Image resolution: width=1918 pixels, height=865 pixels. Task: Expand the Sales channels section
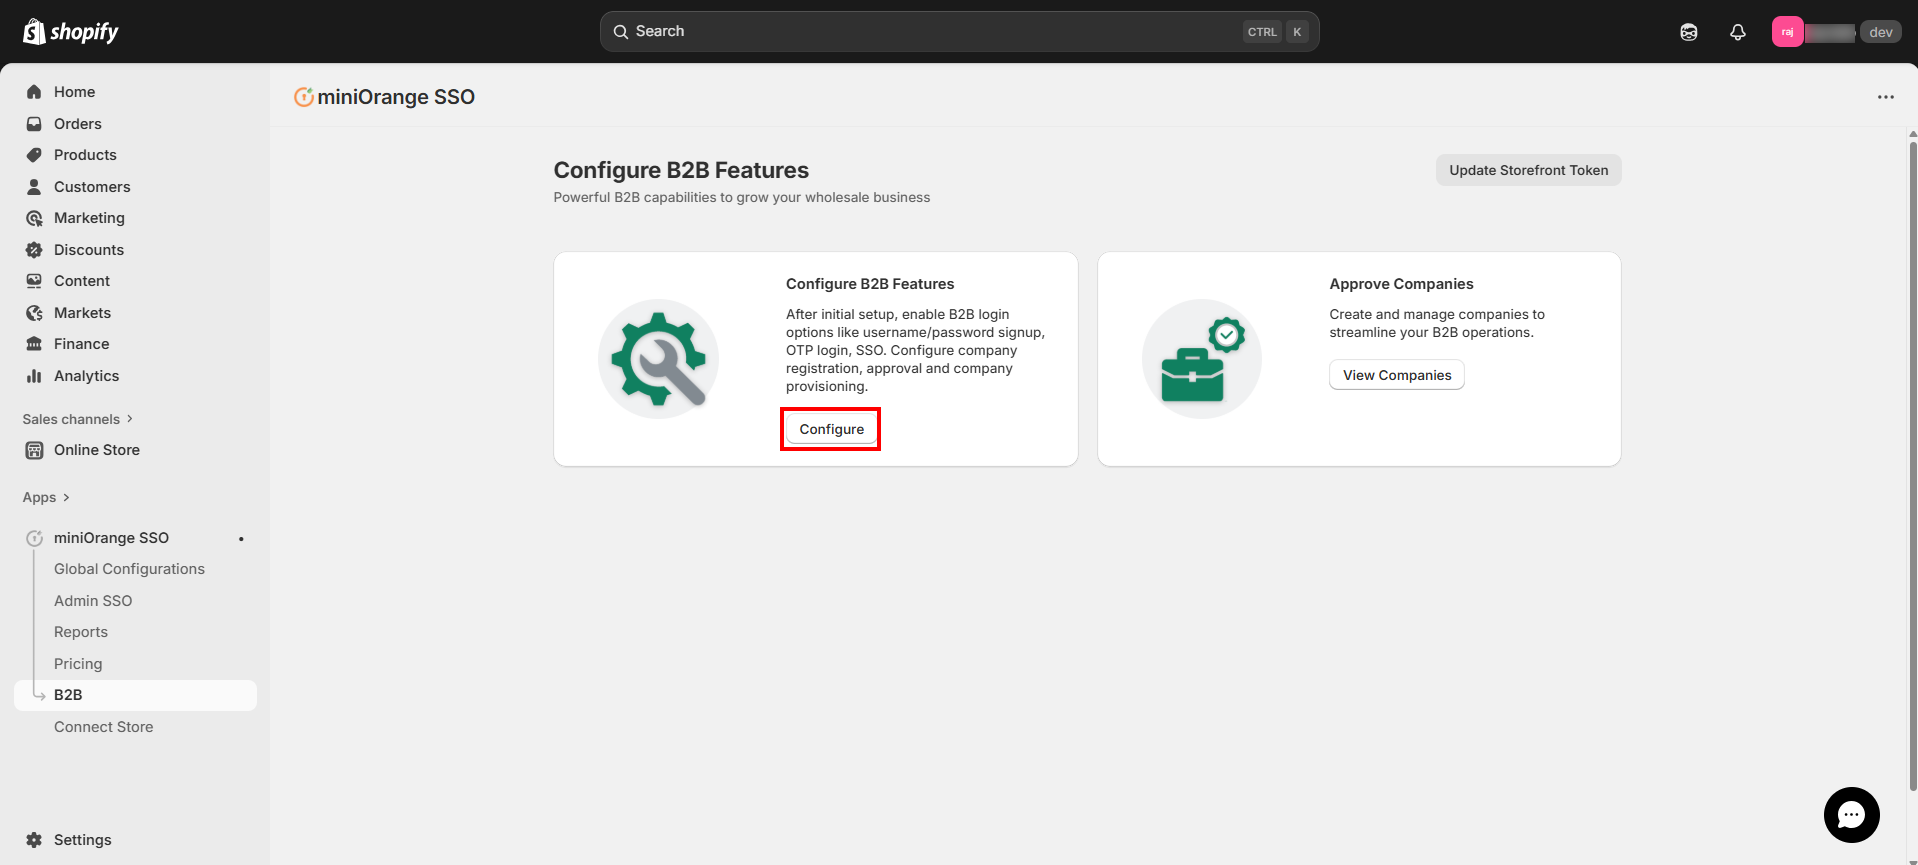click(x=78, y=419)
